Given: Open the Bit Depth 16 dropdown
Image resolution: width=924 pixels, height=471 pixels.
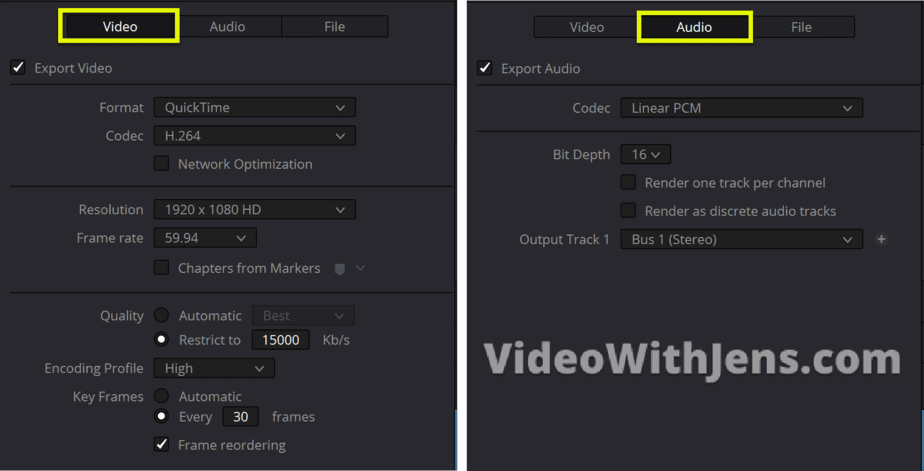Looking at the screenshot, I should [645, 154].
